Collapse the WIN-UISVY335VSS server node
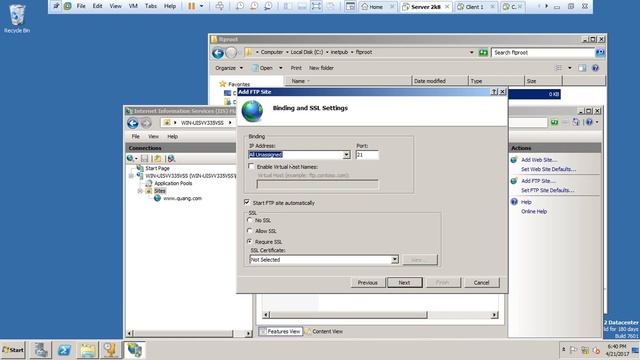 point(131,176)
